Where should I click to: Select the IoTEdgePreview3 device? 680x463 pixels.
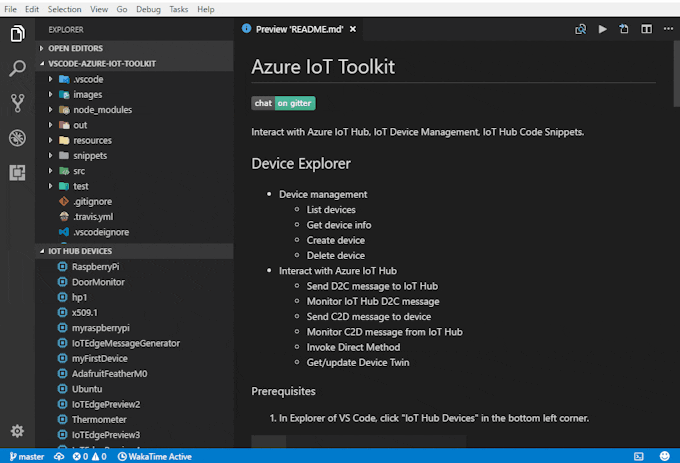[x=134, y=434]
